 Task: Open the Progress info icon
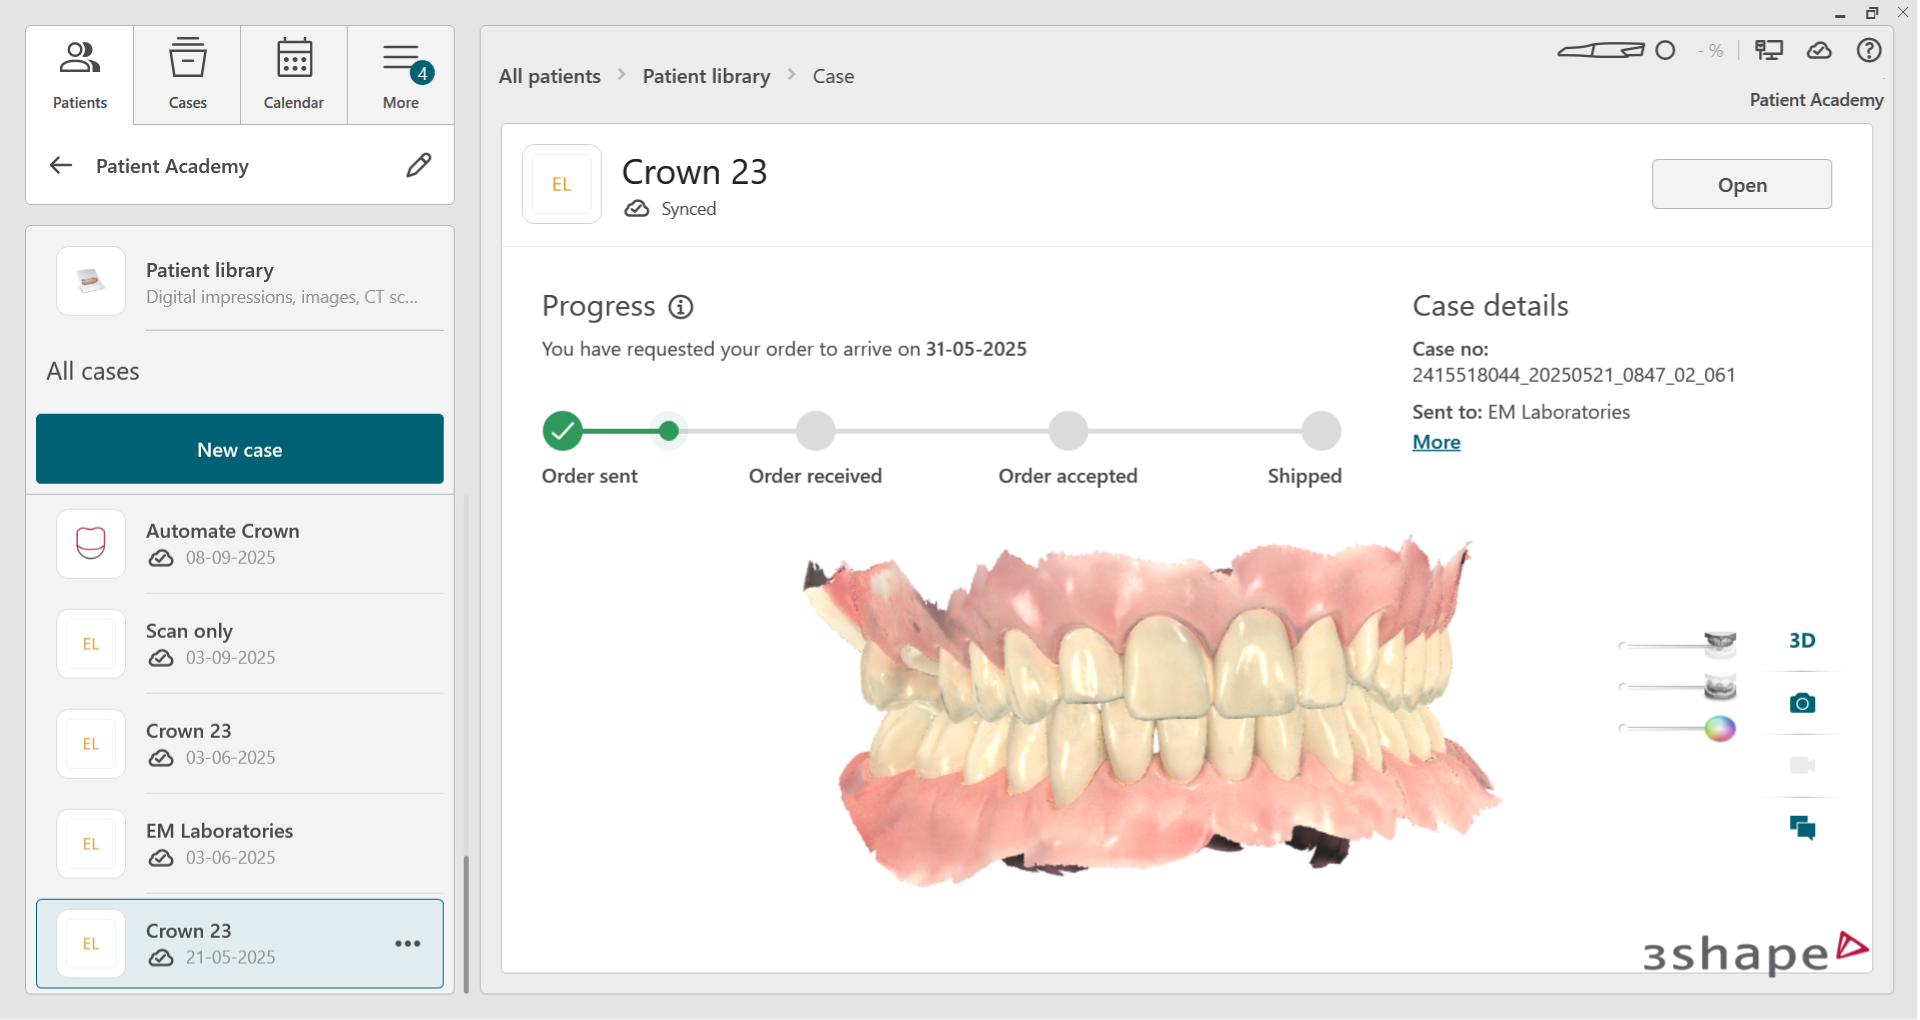(681, 307)
